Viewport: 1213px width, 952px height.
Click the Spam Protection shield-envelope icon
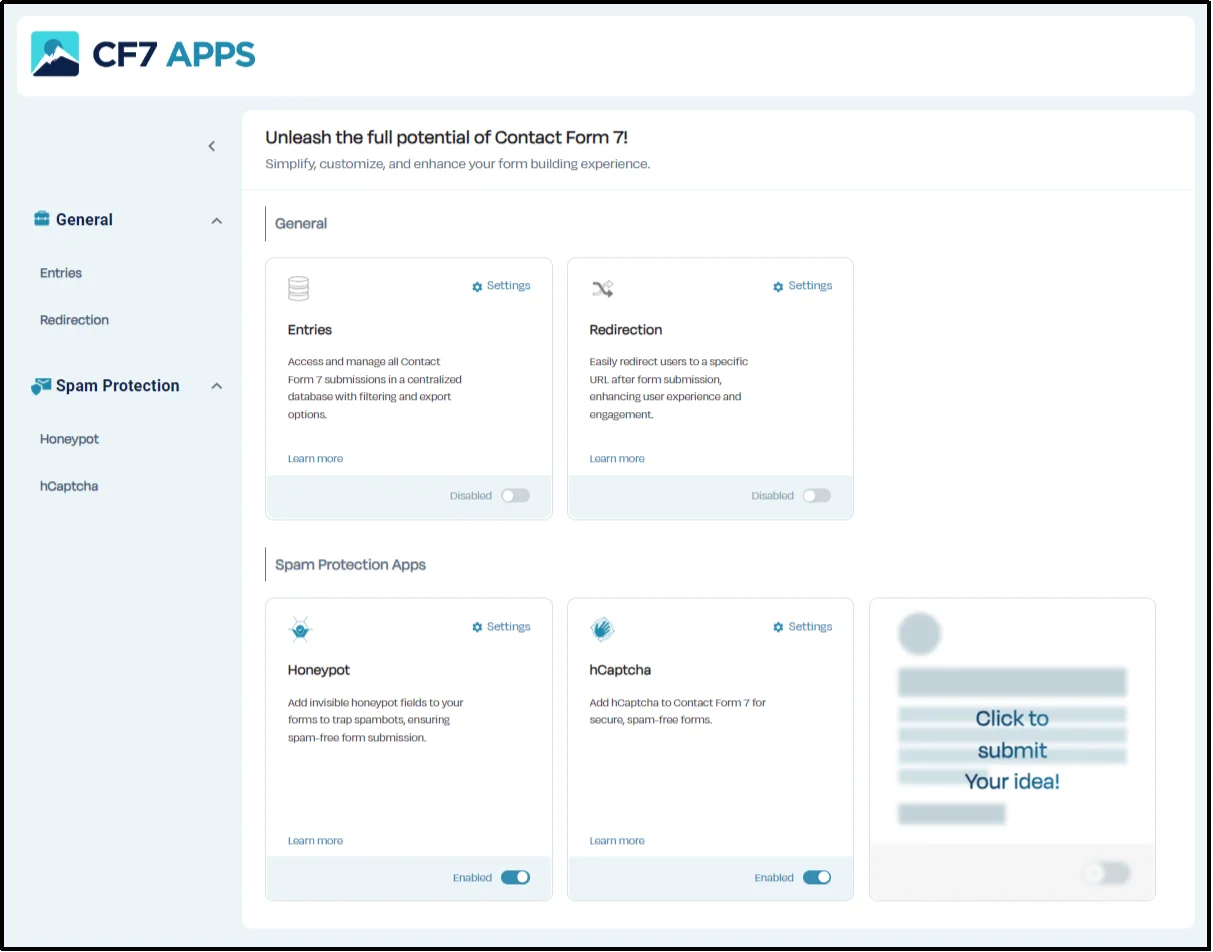coord(41,386)
